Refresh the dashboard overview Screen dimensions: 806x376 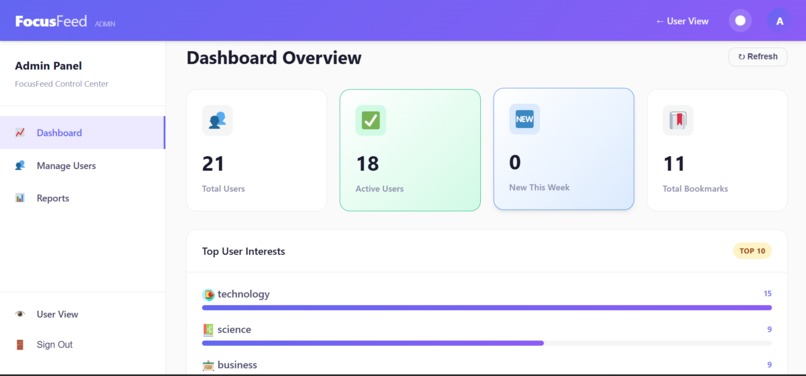point(758,57)
